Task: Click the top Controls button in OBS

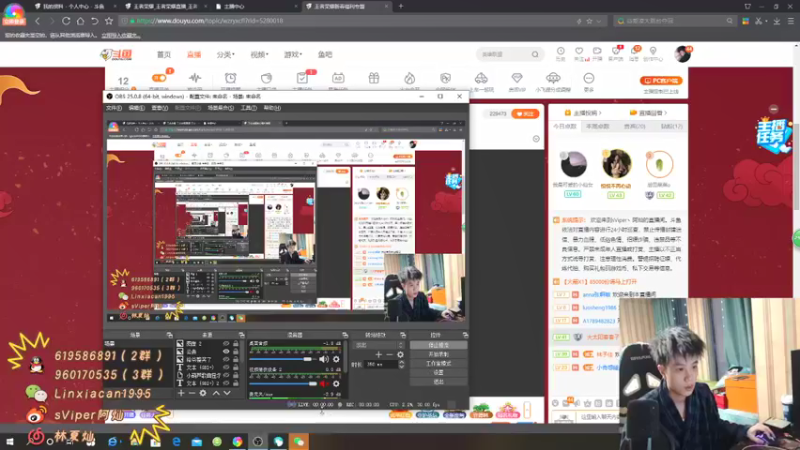Action: click(x=438, y=345)
